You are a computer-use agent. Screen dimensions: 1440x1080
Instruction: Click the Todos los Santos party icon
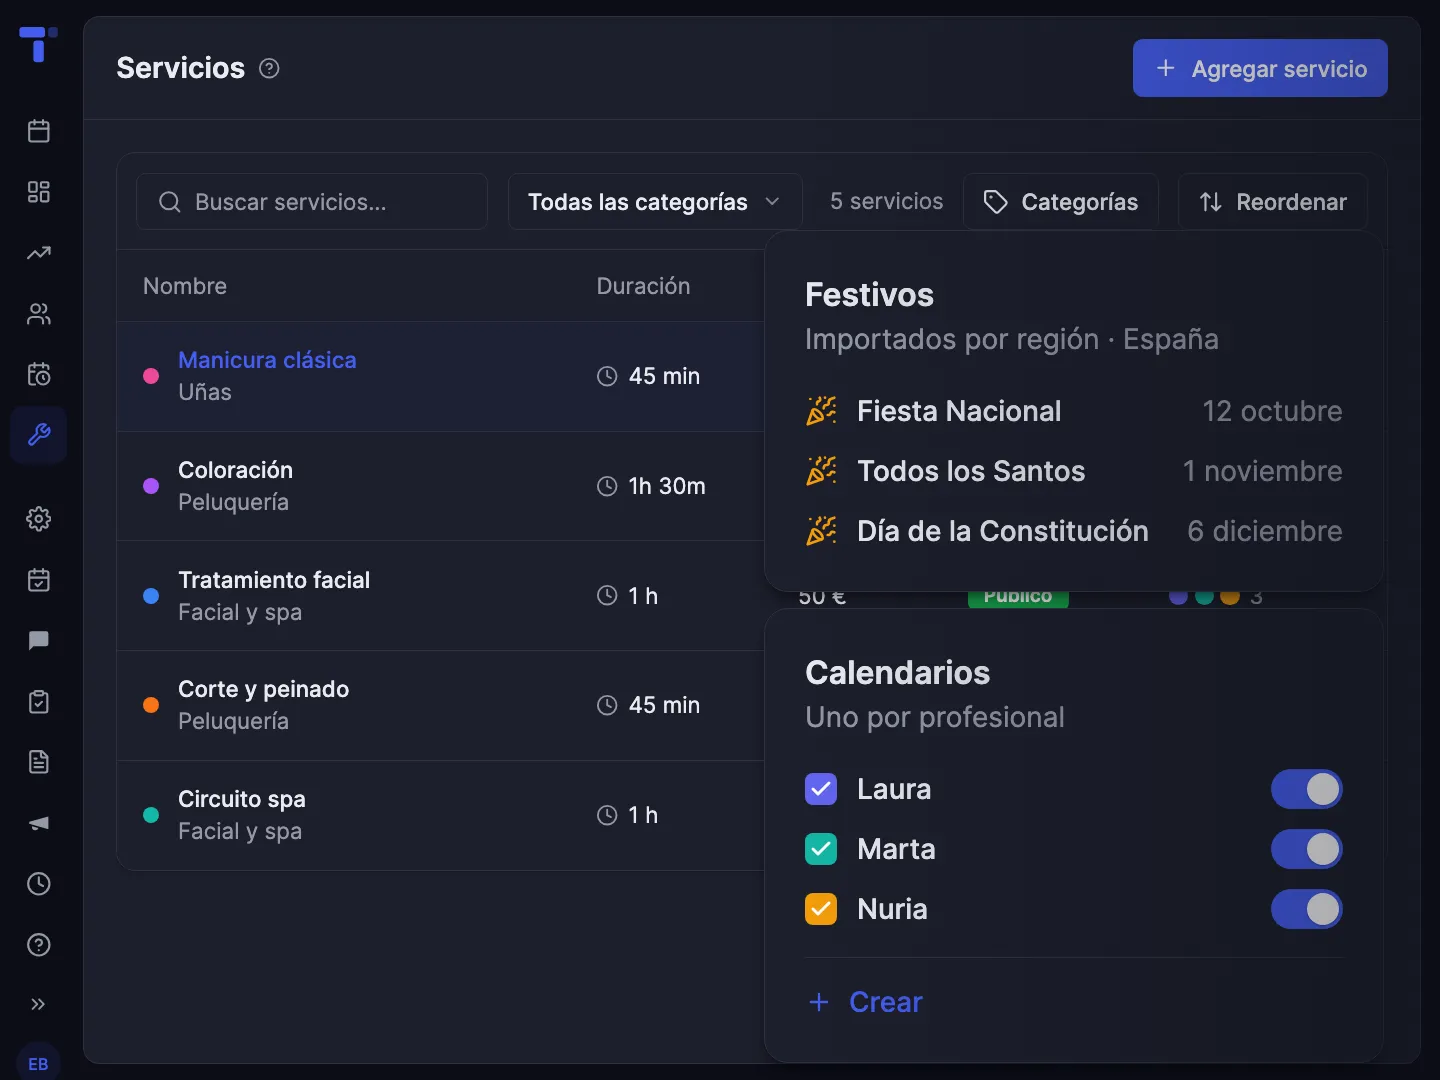point(821,471)
